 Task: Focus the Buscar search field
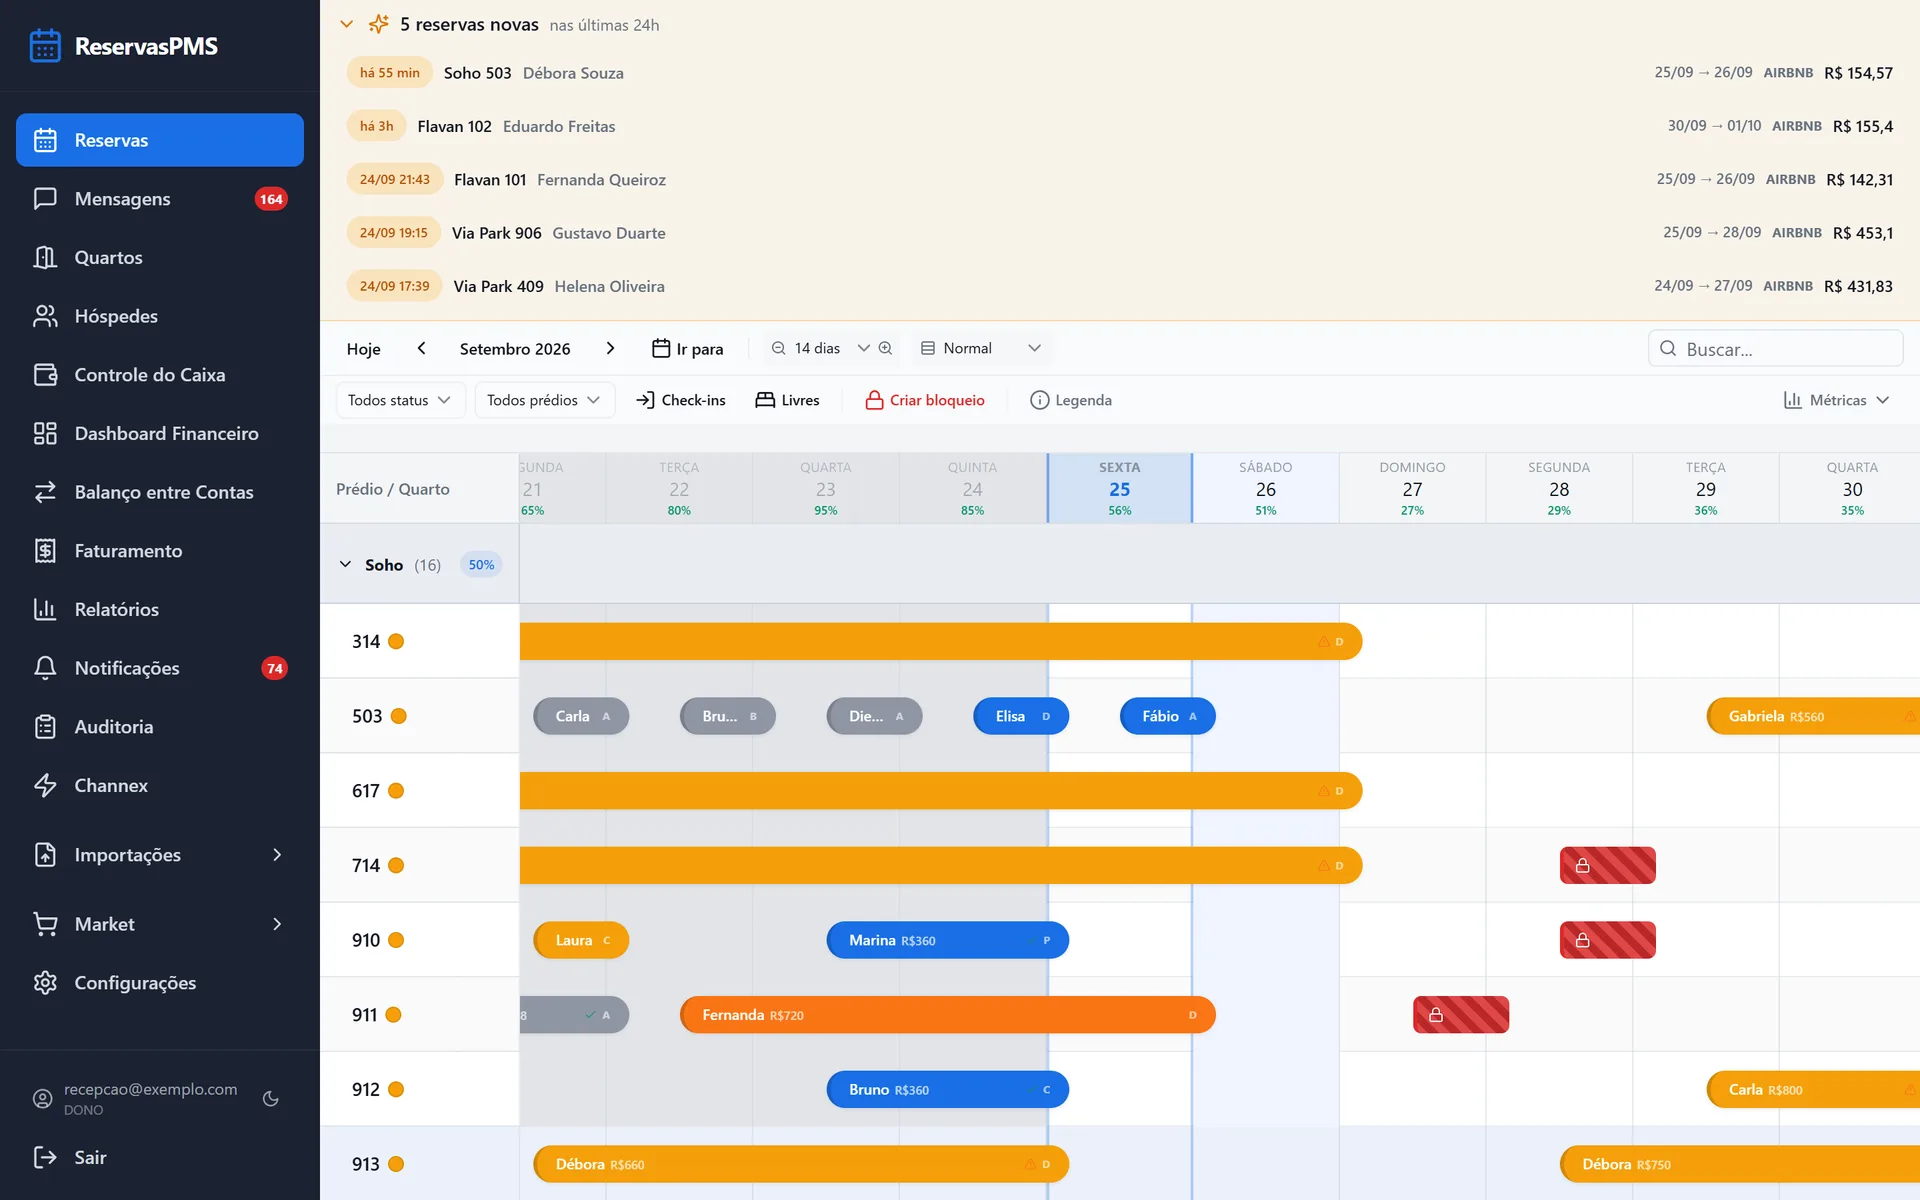tap(1775, 349)
